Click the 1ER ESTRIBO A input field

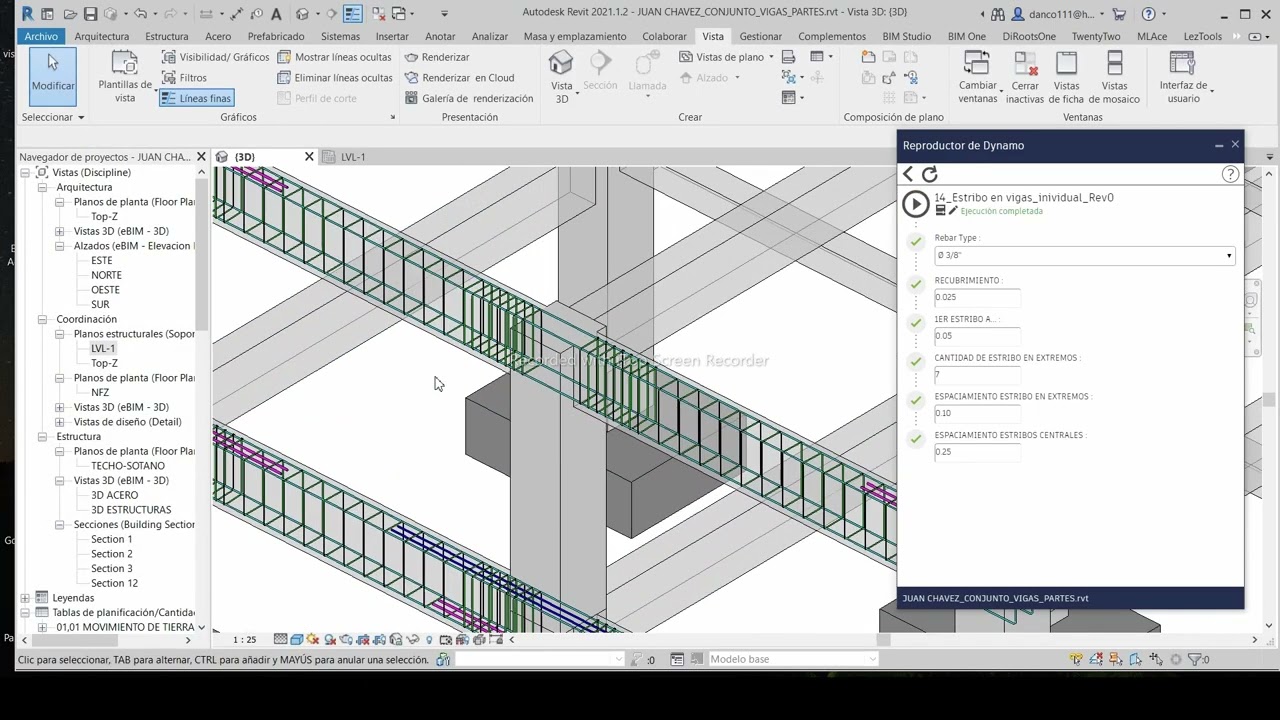pyautogui.click(x=977, y=336)
